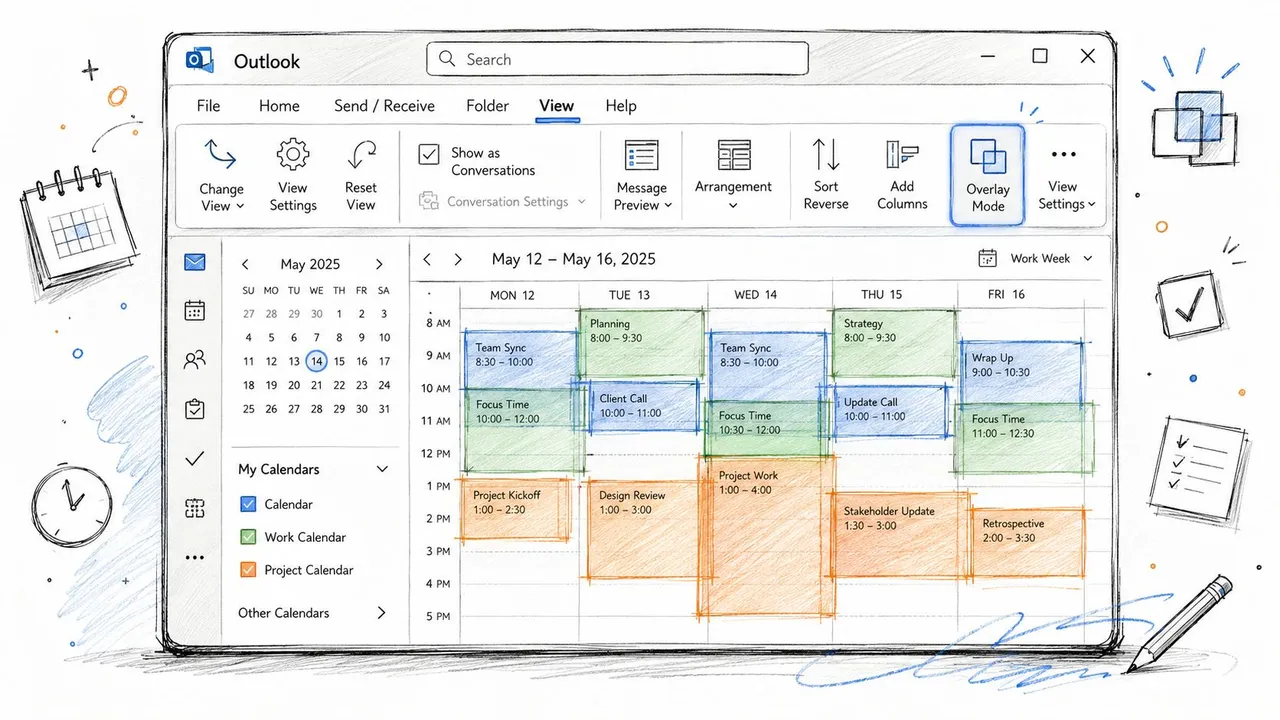Image resolution: width=1280 pixels, height=720 pixels.
Task: Open Project Kickoff event on Monday
Action: 515,509
